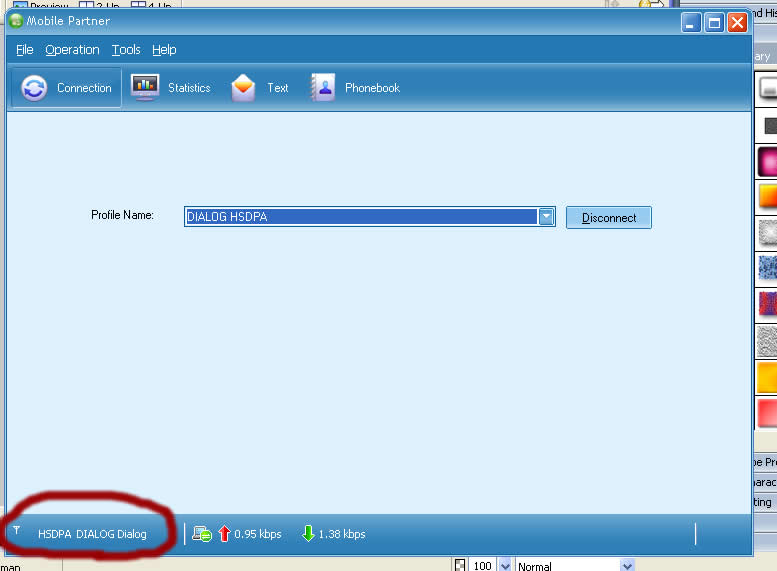Click the green download arrow icon

point(308,533)
